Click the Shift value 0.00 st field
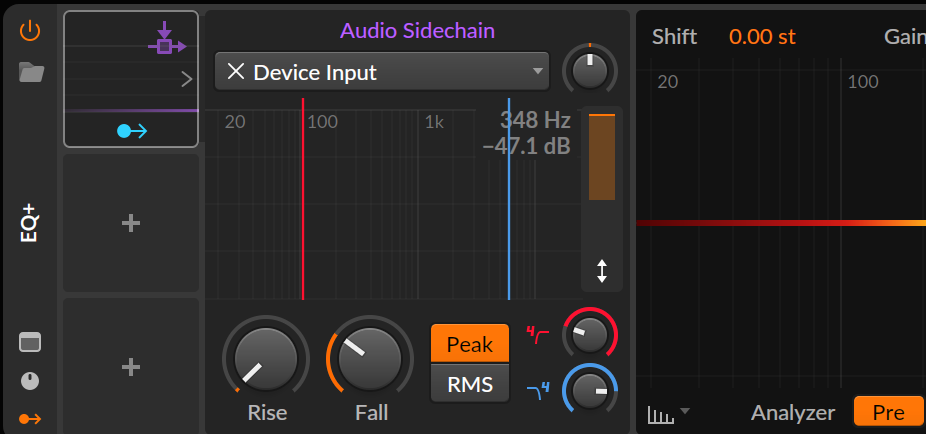This screenshot has height=434, width=926. tap(762, 37)
